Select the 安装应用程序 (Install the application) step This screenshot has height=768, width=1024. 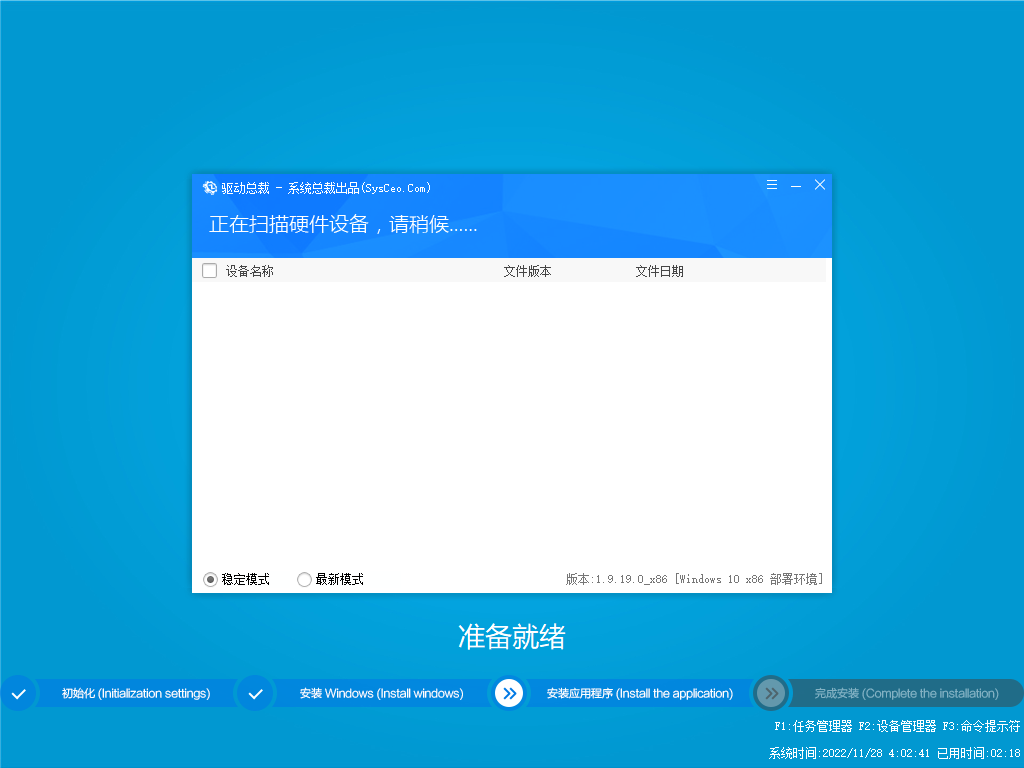pyautogui.click(x=639, y=693)
